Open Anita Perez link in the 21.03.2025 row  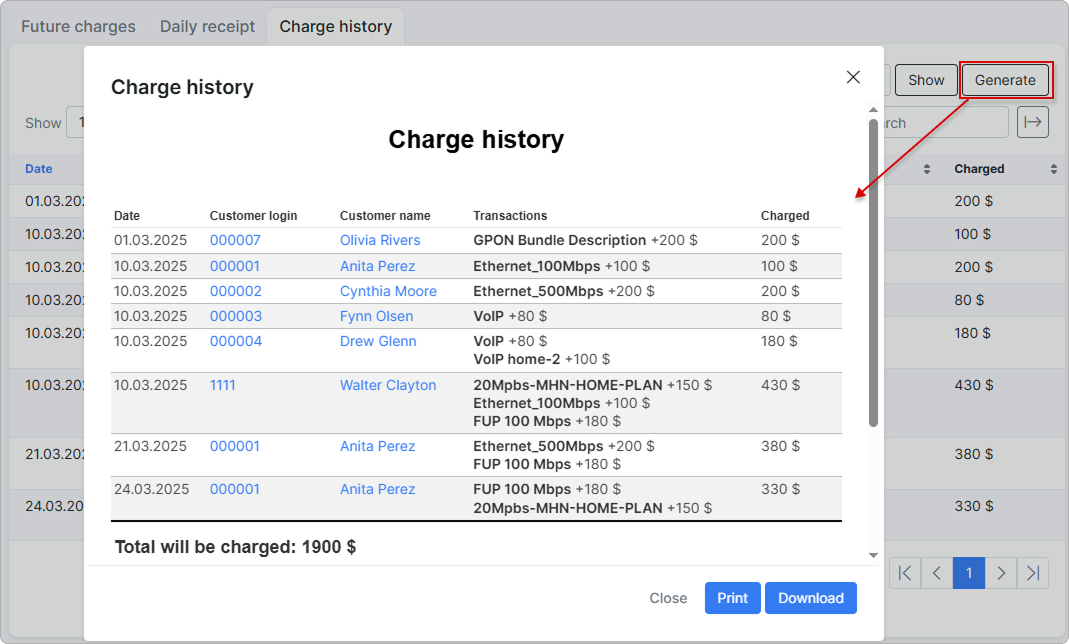[378, 446]
